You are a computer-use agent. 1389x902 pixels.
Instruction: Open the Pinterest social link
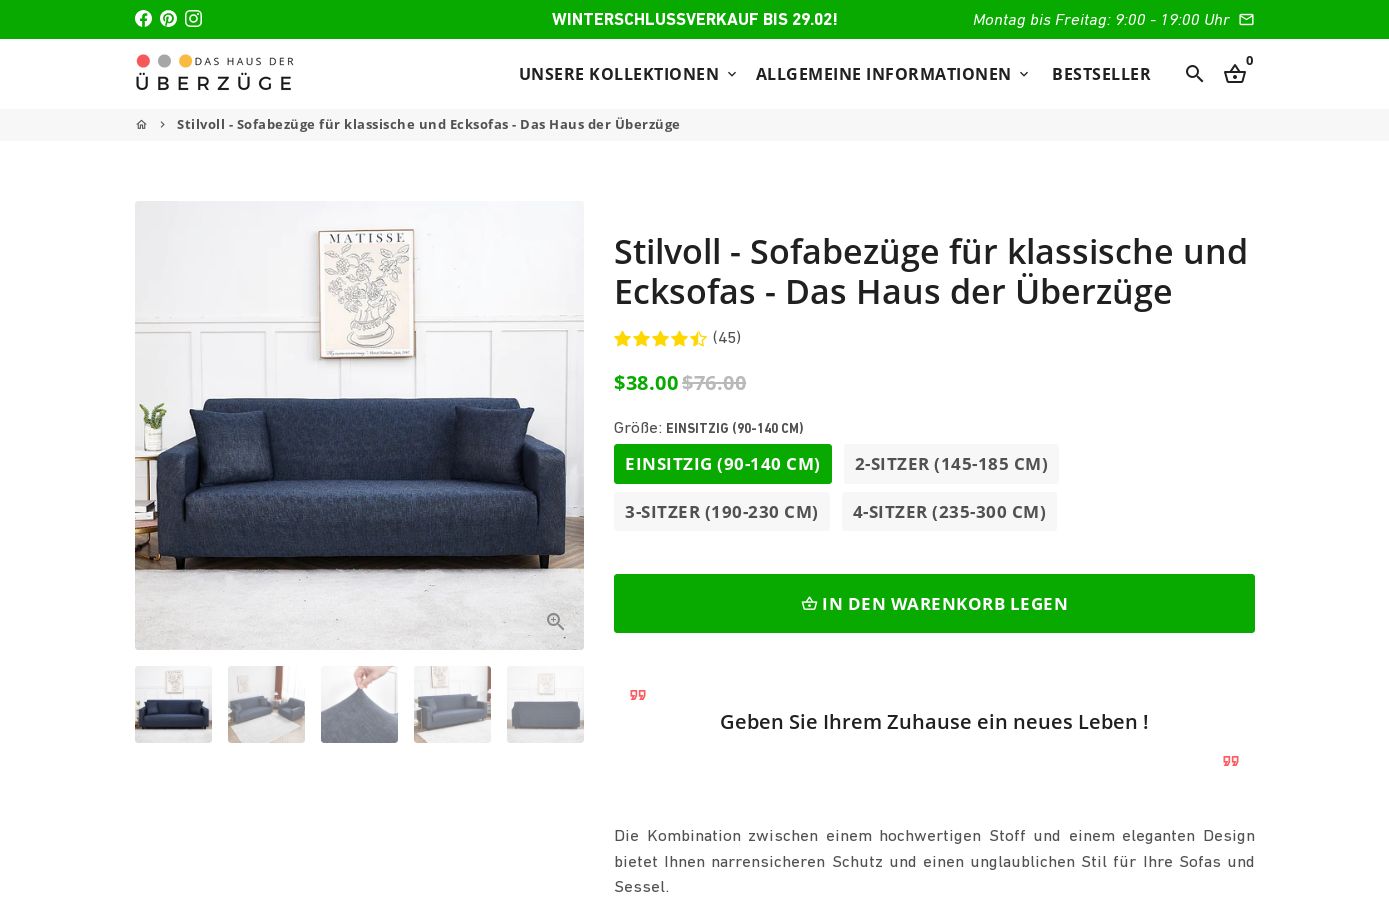(x=168, y=19)
